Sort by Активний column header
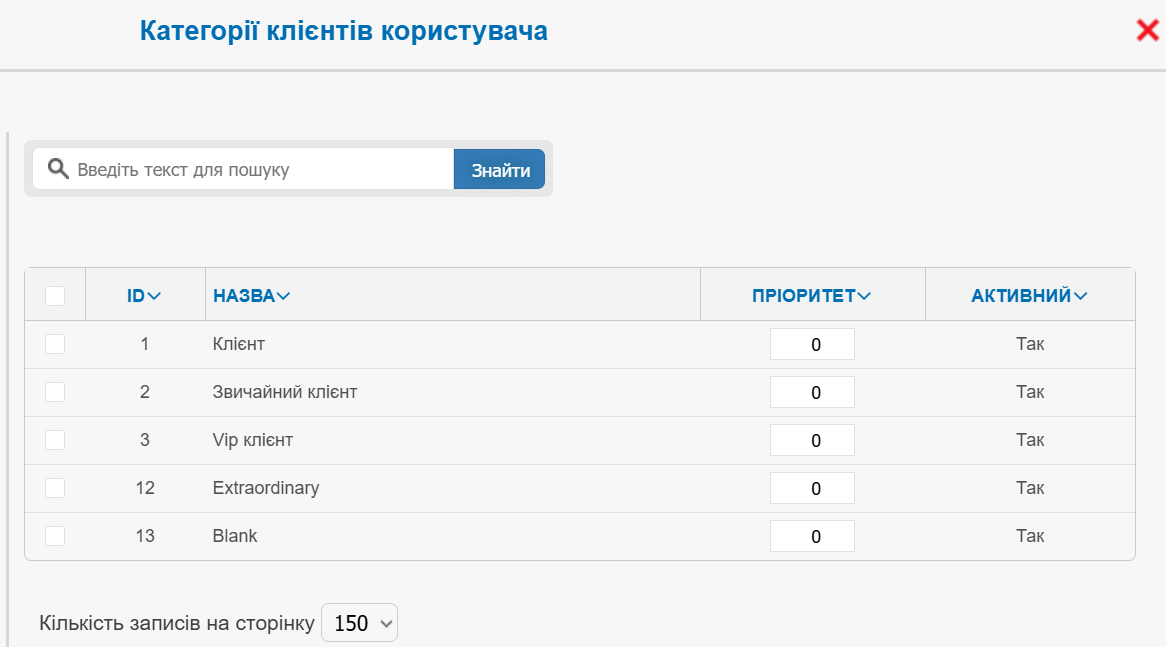This screenshot has width=1166, height=647. [x=1029, y=296]
